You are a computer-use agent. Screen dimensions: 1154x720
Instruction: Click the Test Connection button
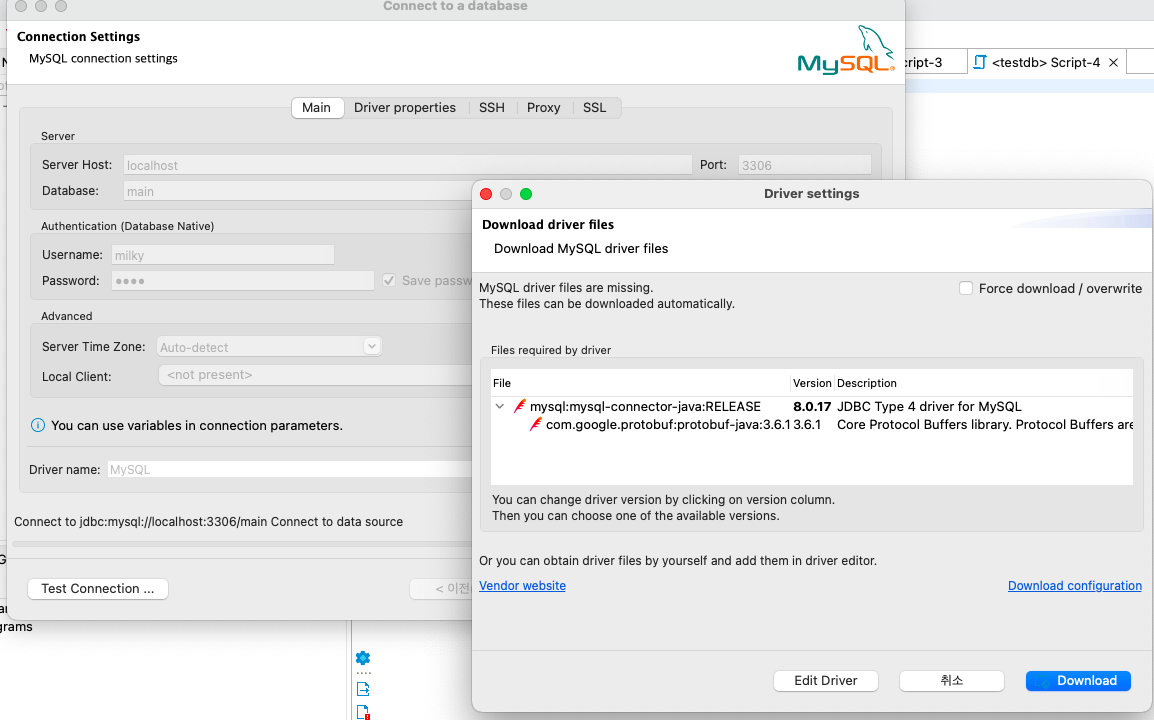point(98,589)
